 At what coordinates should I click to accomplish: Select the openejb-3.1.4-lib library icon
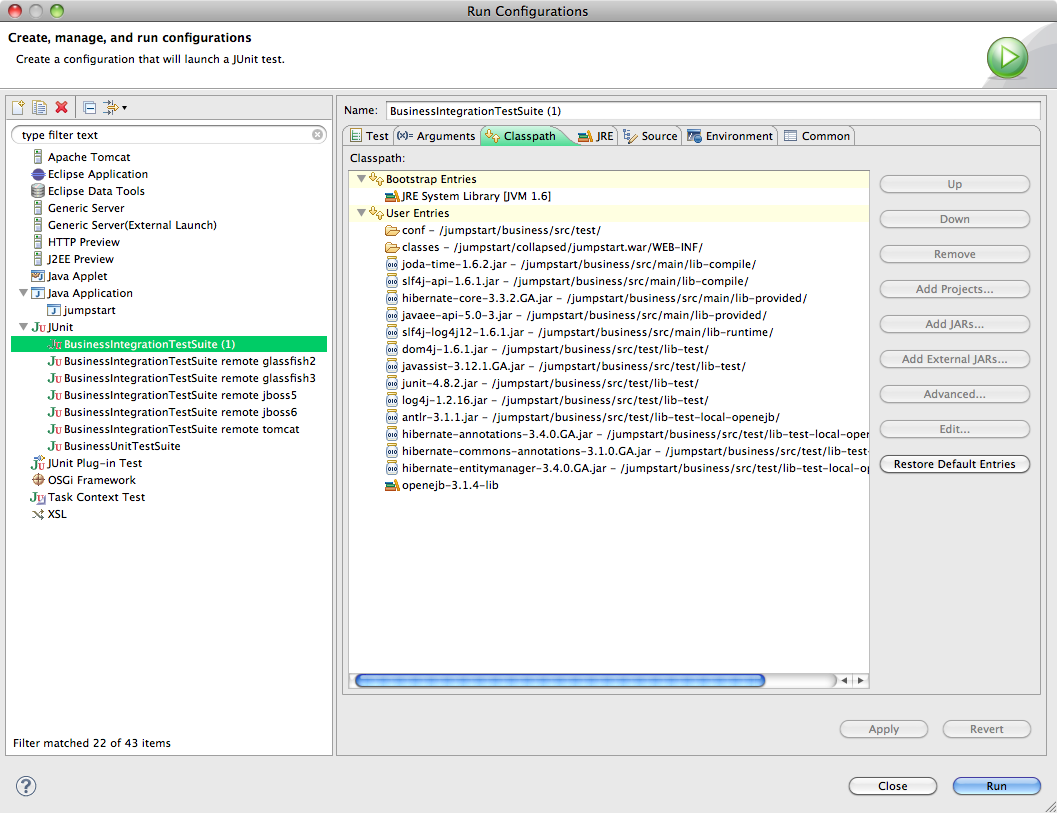click(392, 485)
